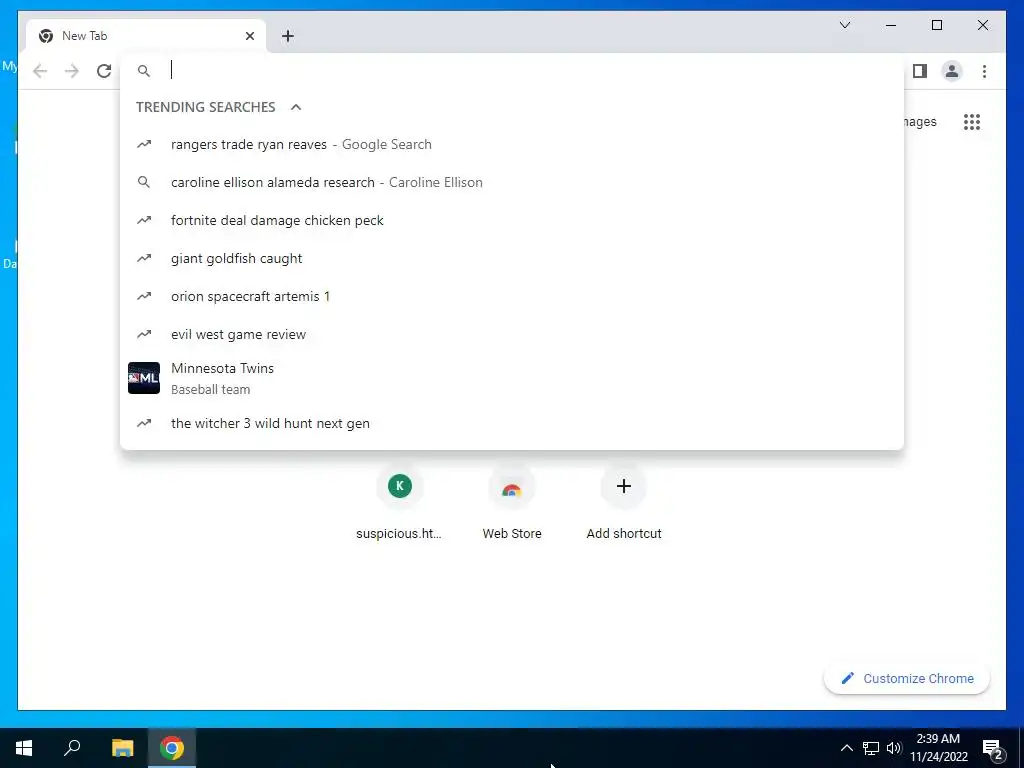The height and width of the screenshot is (768, 1024).
Task: Go forward with the right arrow
Action: pos(72,71)
